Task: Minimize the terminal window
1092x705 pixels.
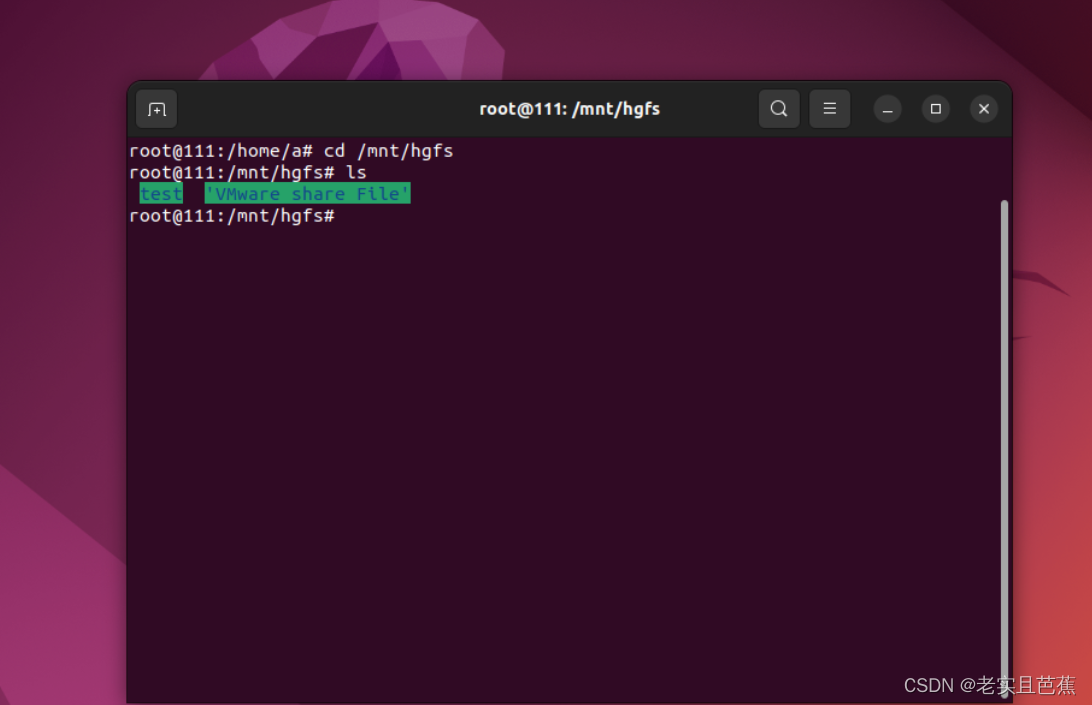Action: click(x=887, y=108)
